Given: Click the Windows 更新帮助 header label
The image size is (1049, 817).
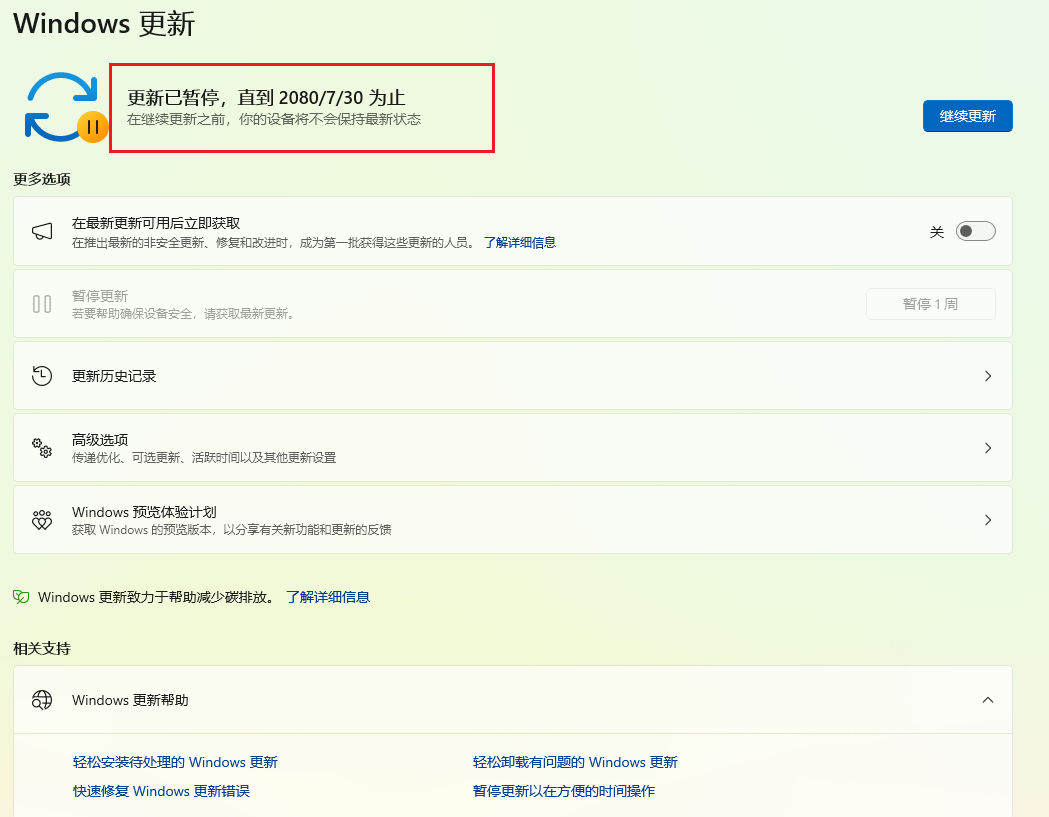Looking at the screenshot, I should point(130,700).
